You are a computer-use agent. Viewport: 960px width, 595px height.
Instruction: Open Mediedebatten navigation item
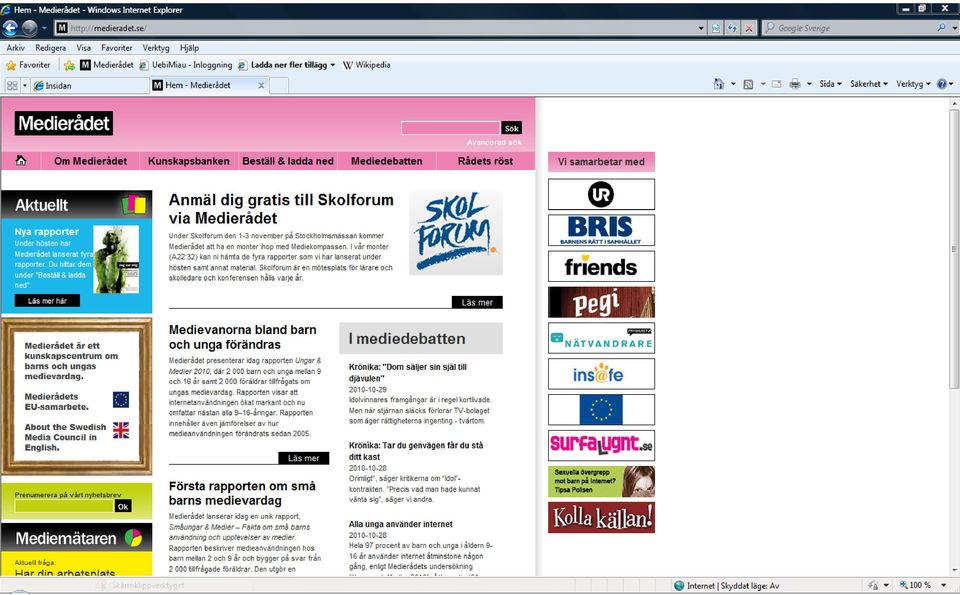coord(387,161)
